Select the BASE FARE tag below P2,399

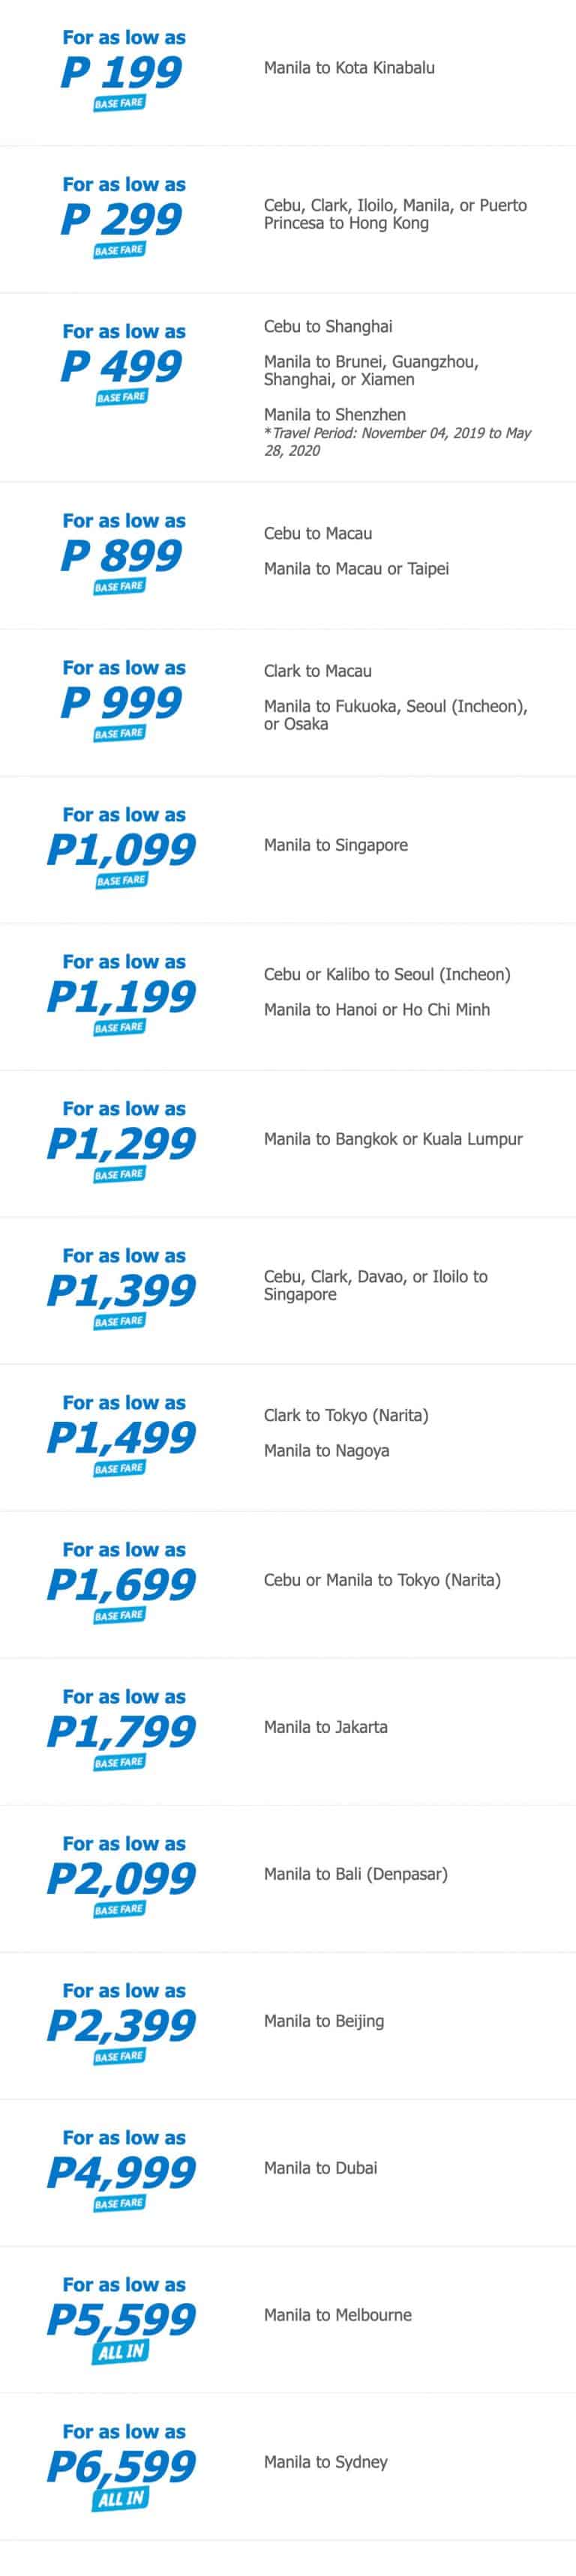pos(120,2056)
